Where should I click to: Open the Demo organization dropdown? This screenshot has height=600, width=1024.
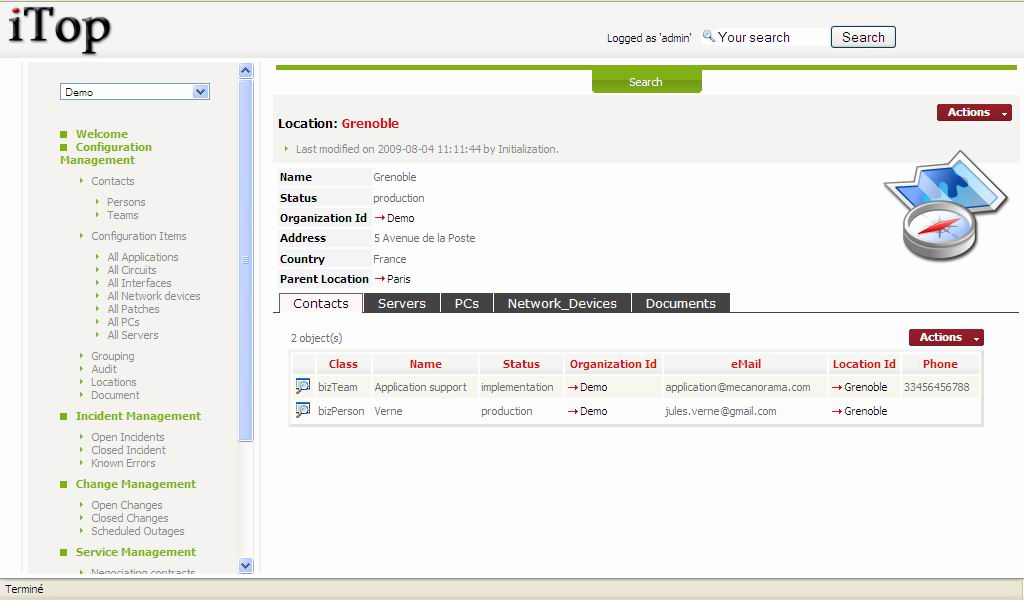tap(135, 92)
